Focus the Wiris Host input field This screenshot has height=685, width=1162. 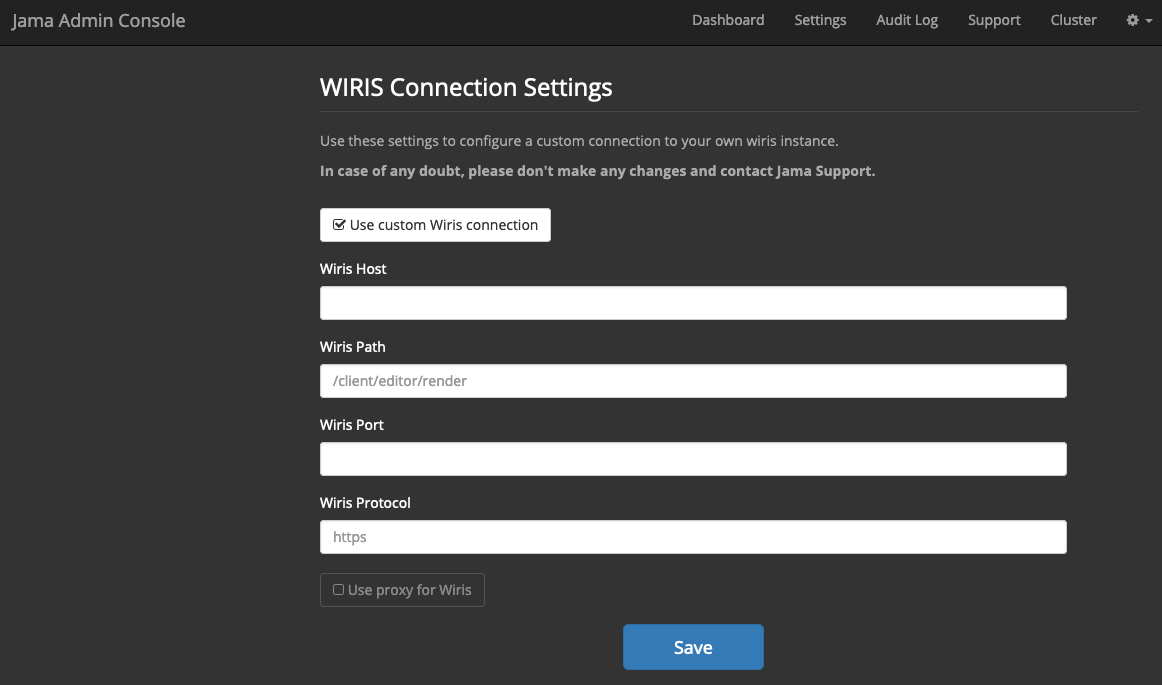(x=693, y=303)
